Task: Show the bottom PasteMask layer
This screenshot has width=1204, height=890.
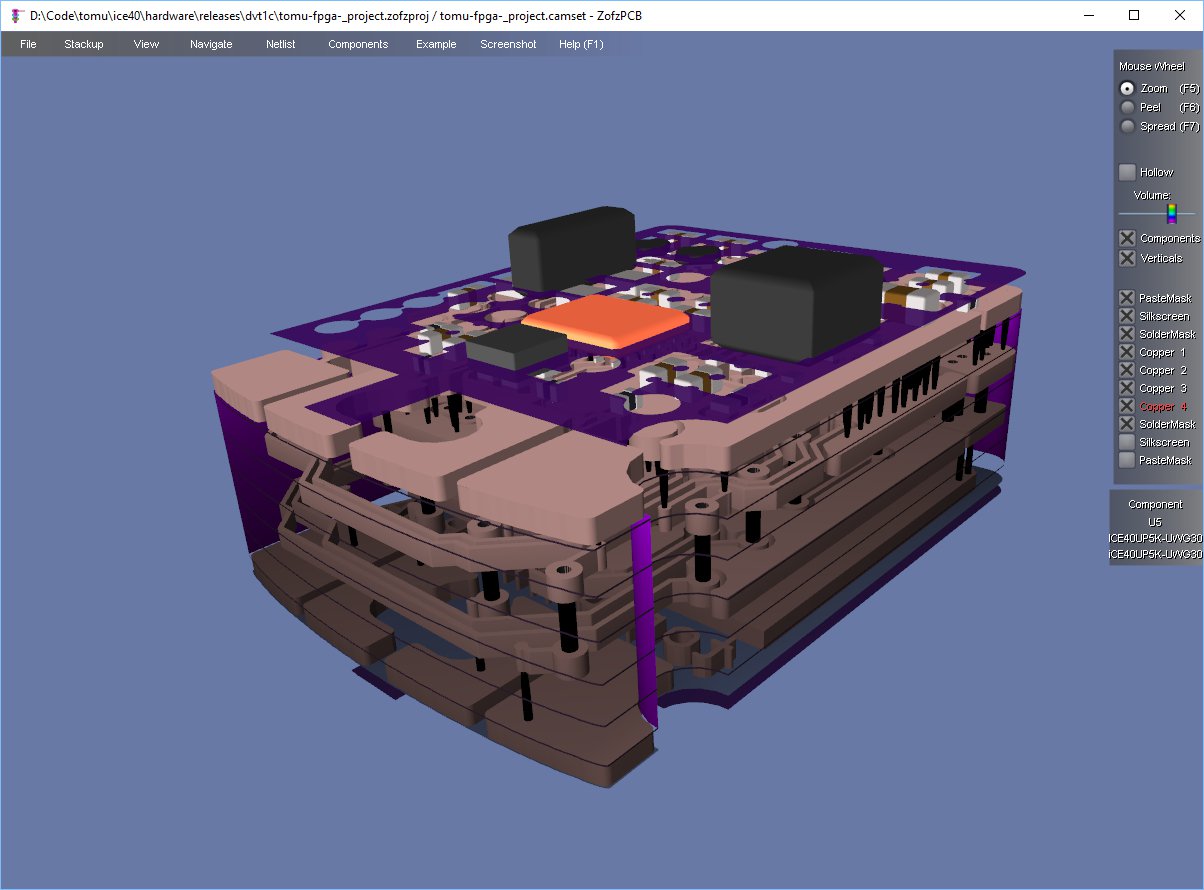Action: pyautogui.click(x=1127, y=460)
